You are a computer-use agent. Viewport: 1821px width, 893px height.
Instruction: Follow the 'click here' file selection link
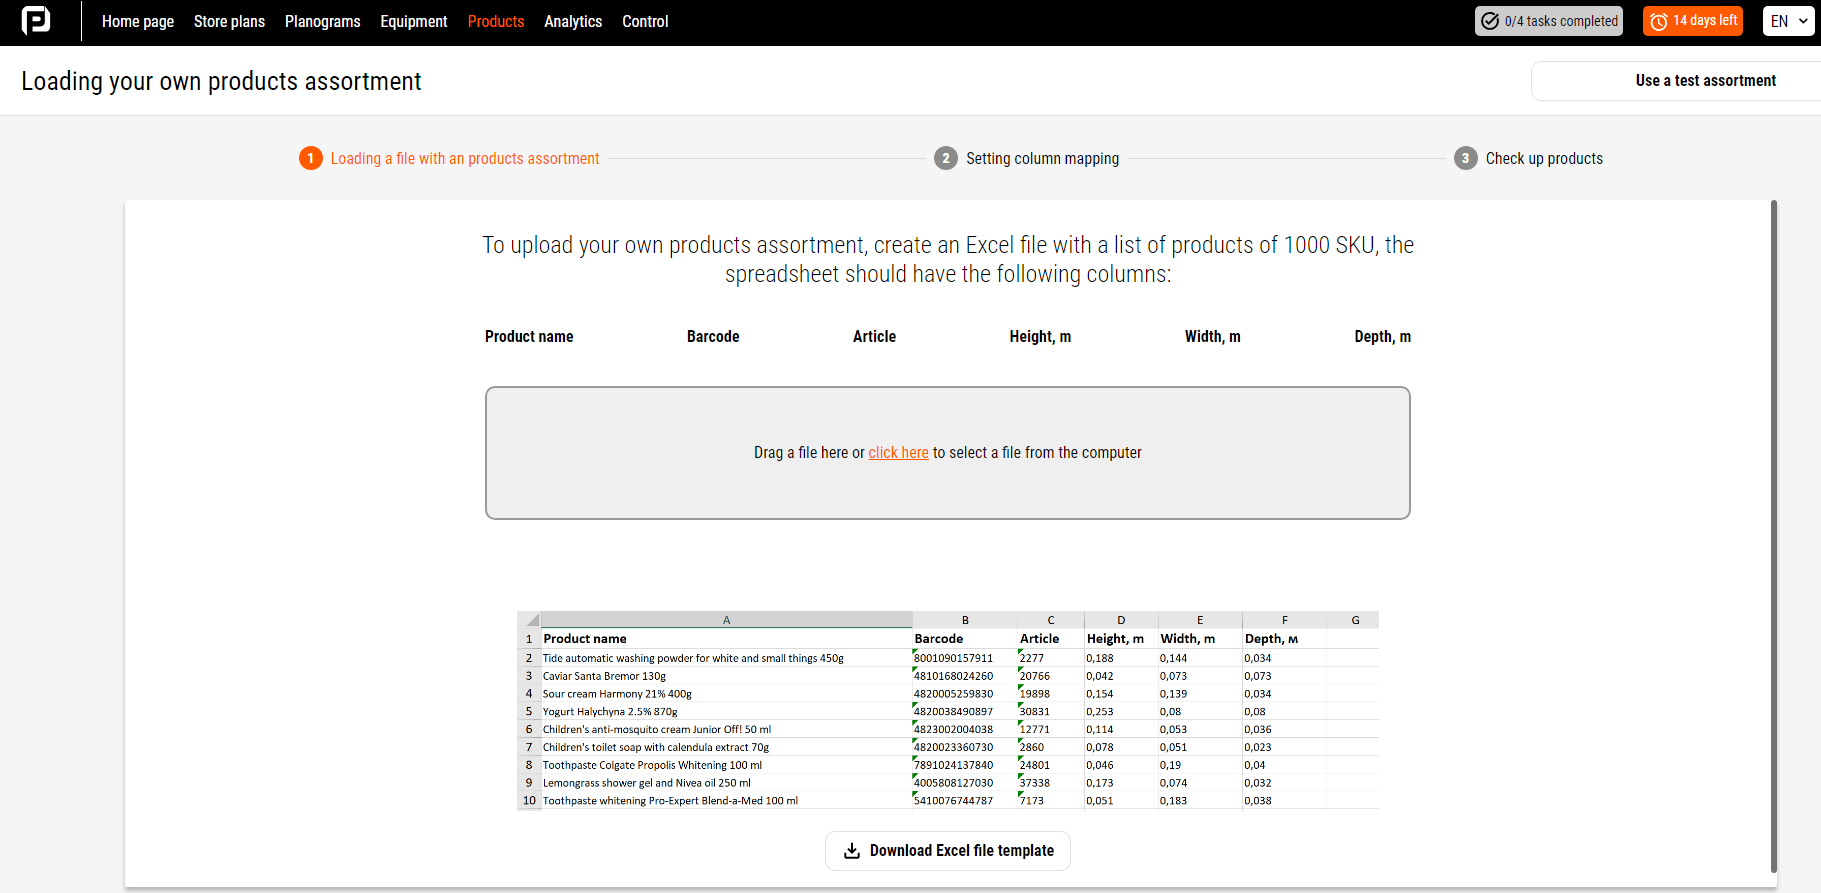point(898,453)
